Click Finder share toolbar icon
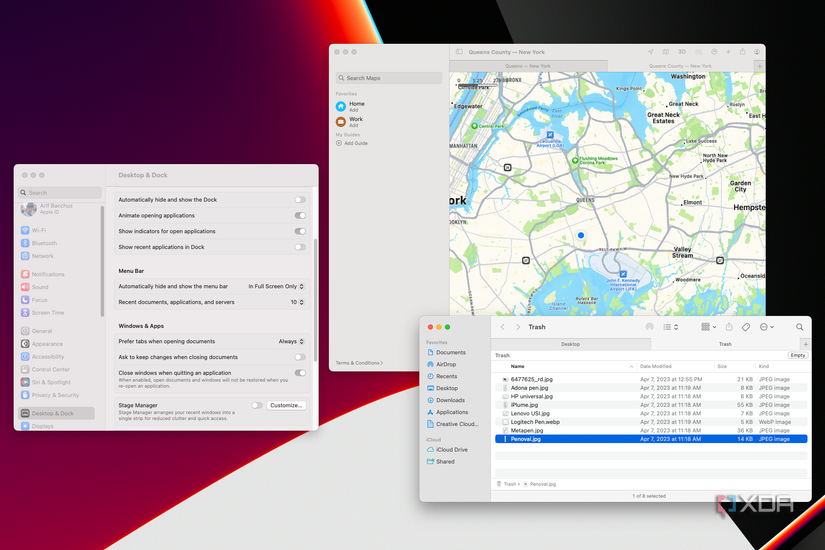 [729, 327]
